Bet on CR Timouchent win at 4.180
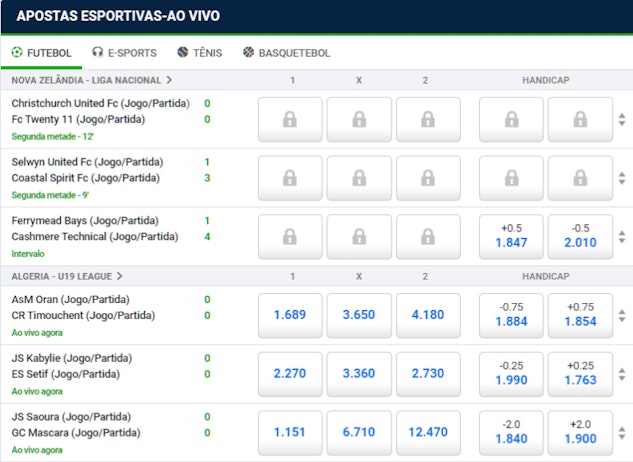 tap(428, 315)
